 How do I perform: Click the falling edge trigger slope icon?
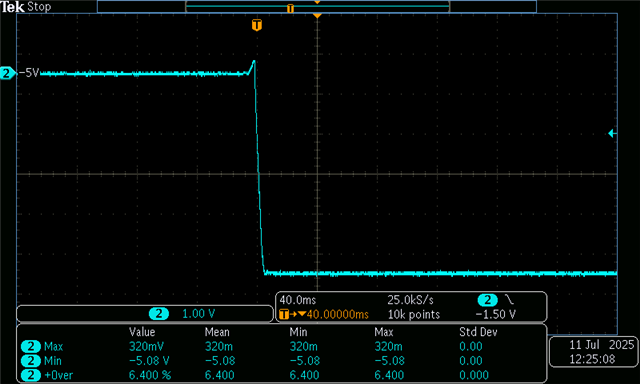(x=509, y=300)
